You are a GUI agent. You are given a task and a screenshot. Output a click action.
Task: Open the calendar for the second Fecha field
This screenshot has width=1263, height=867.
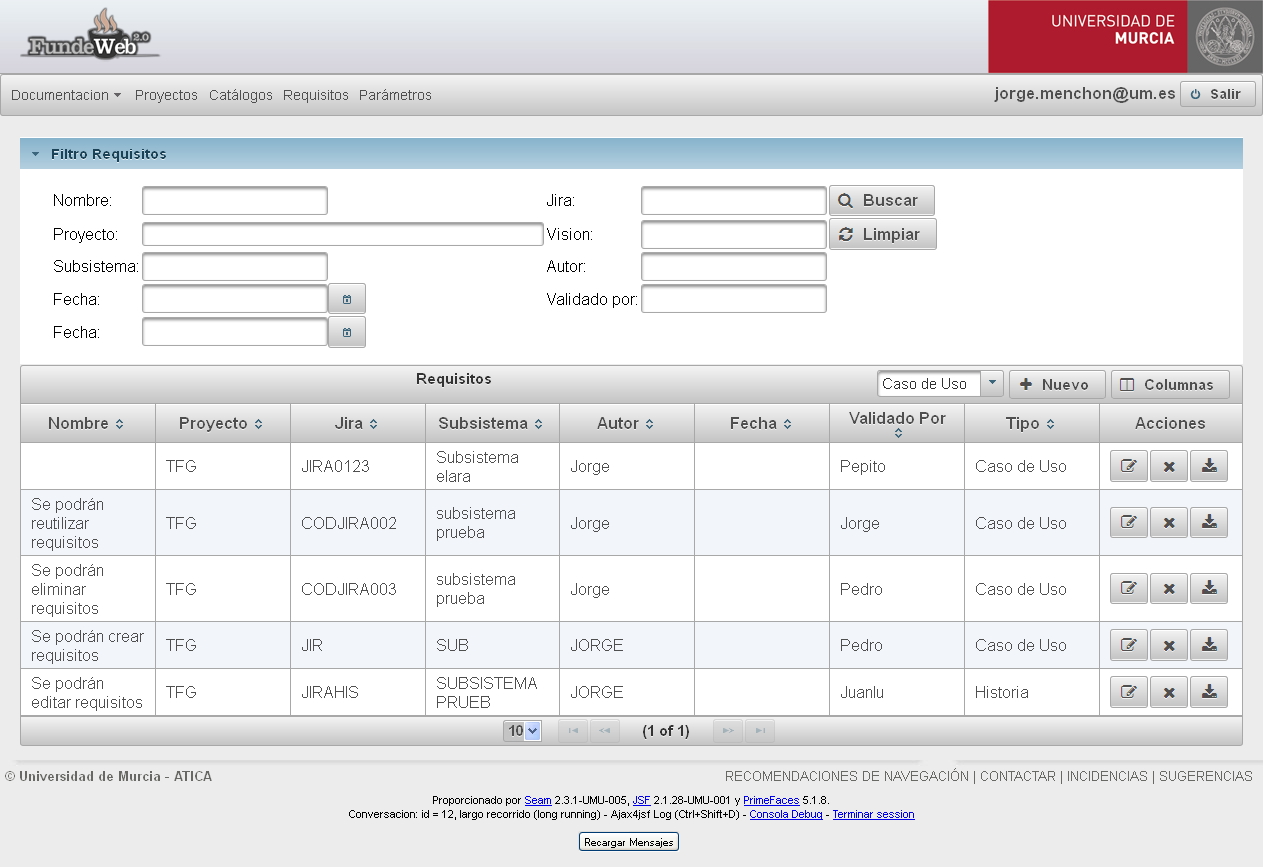click(347, 332)
